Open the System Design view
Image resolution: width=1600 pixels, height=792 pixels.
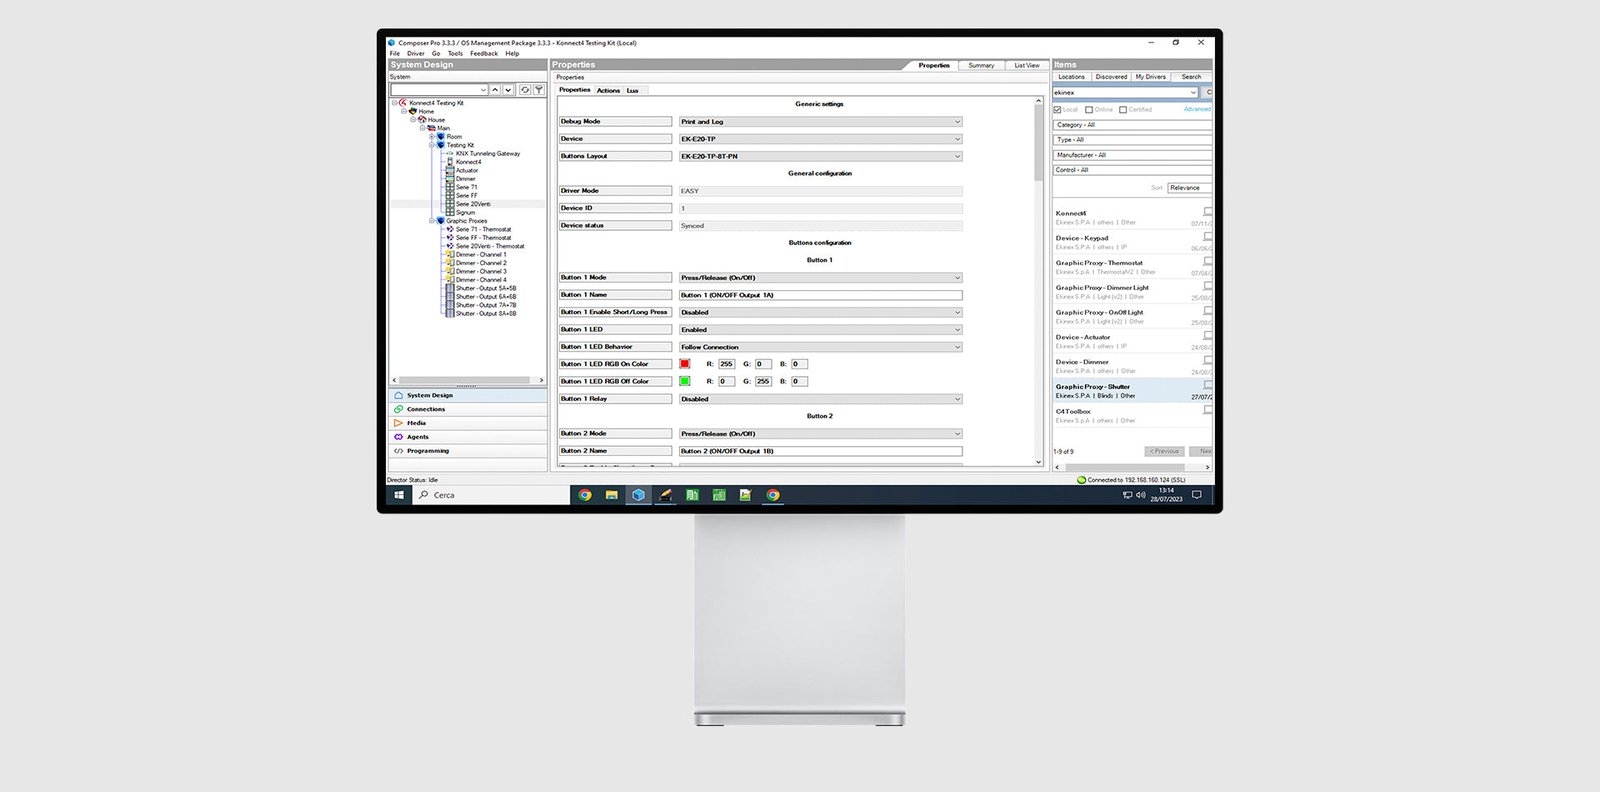coord(468,395)
